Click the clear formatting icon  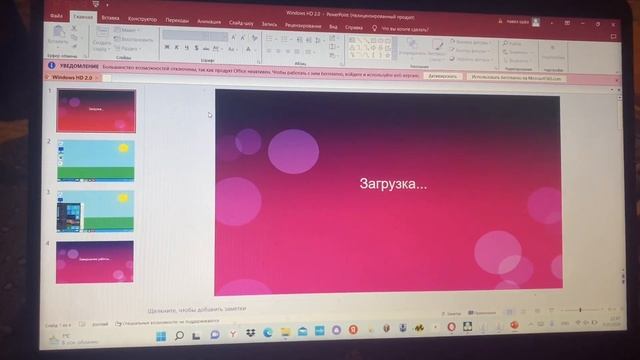(254, 38)
